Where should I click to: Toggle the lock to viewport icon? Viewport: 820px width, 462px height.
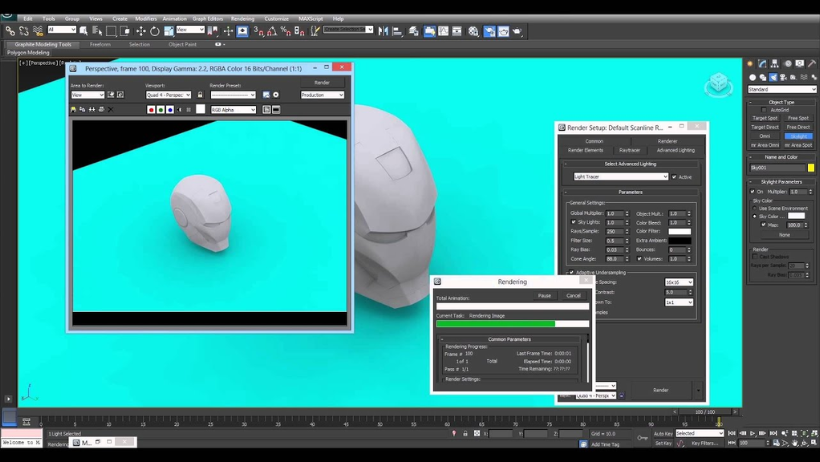200,95
